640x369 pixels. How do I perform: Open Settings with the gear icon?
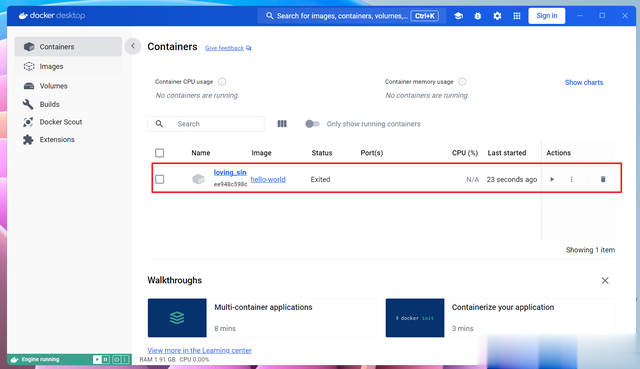pyautogui.click(x=497, y=16)
